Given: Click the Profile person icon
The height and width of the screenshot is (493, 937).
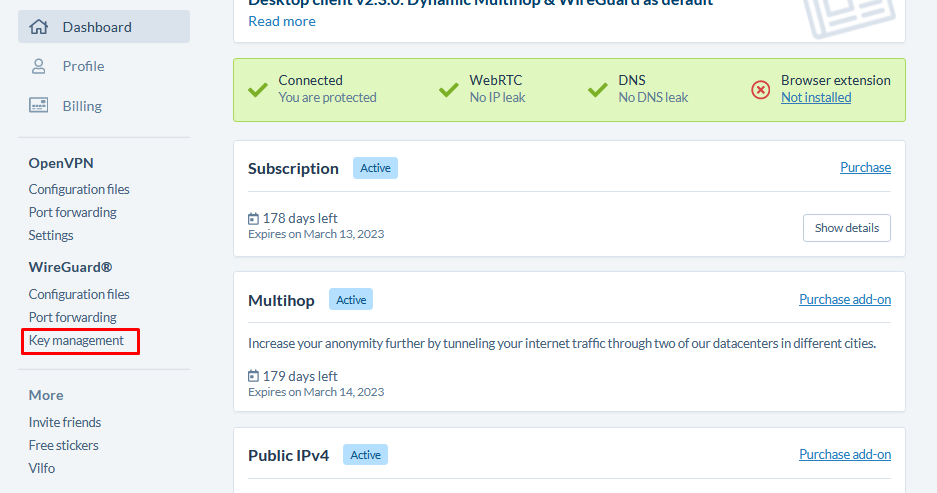Looking at the screenshot, I should point(38,66).
